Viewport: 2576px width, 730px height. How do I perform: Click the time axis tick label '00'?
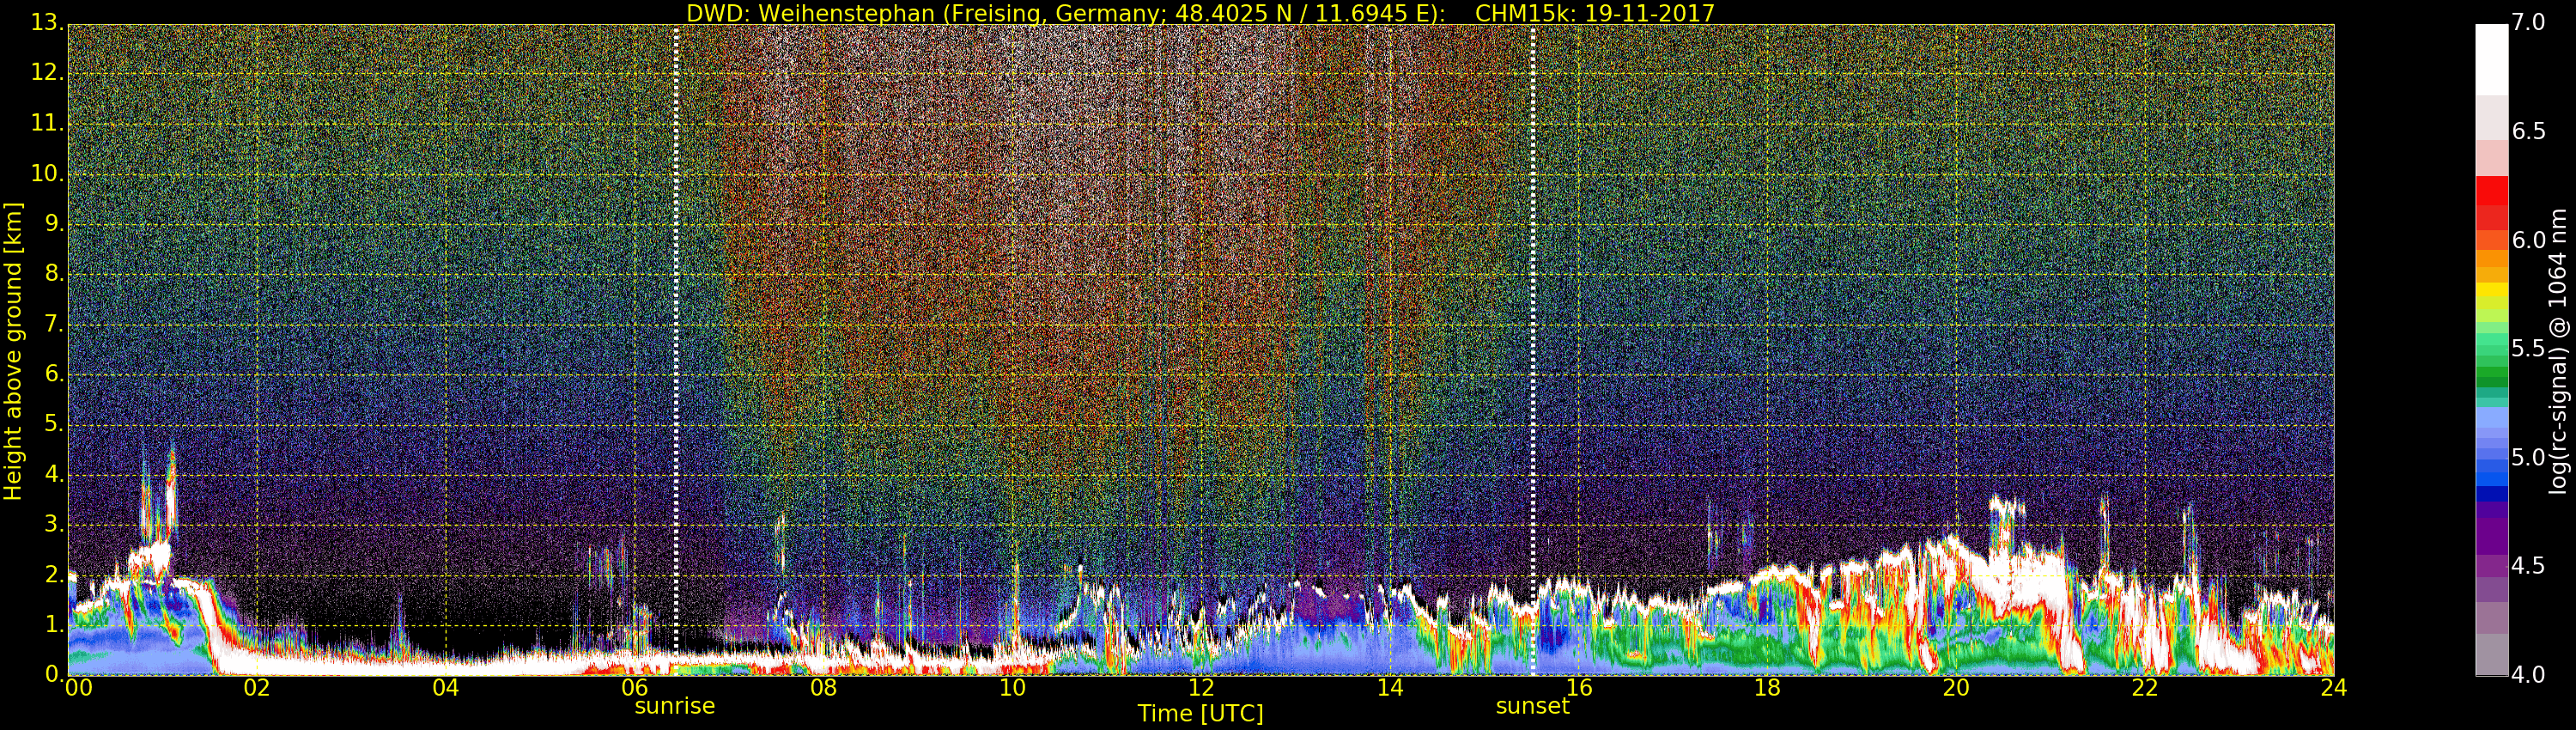click(x=79, y=688)
